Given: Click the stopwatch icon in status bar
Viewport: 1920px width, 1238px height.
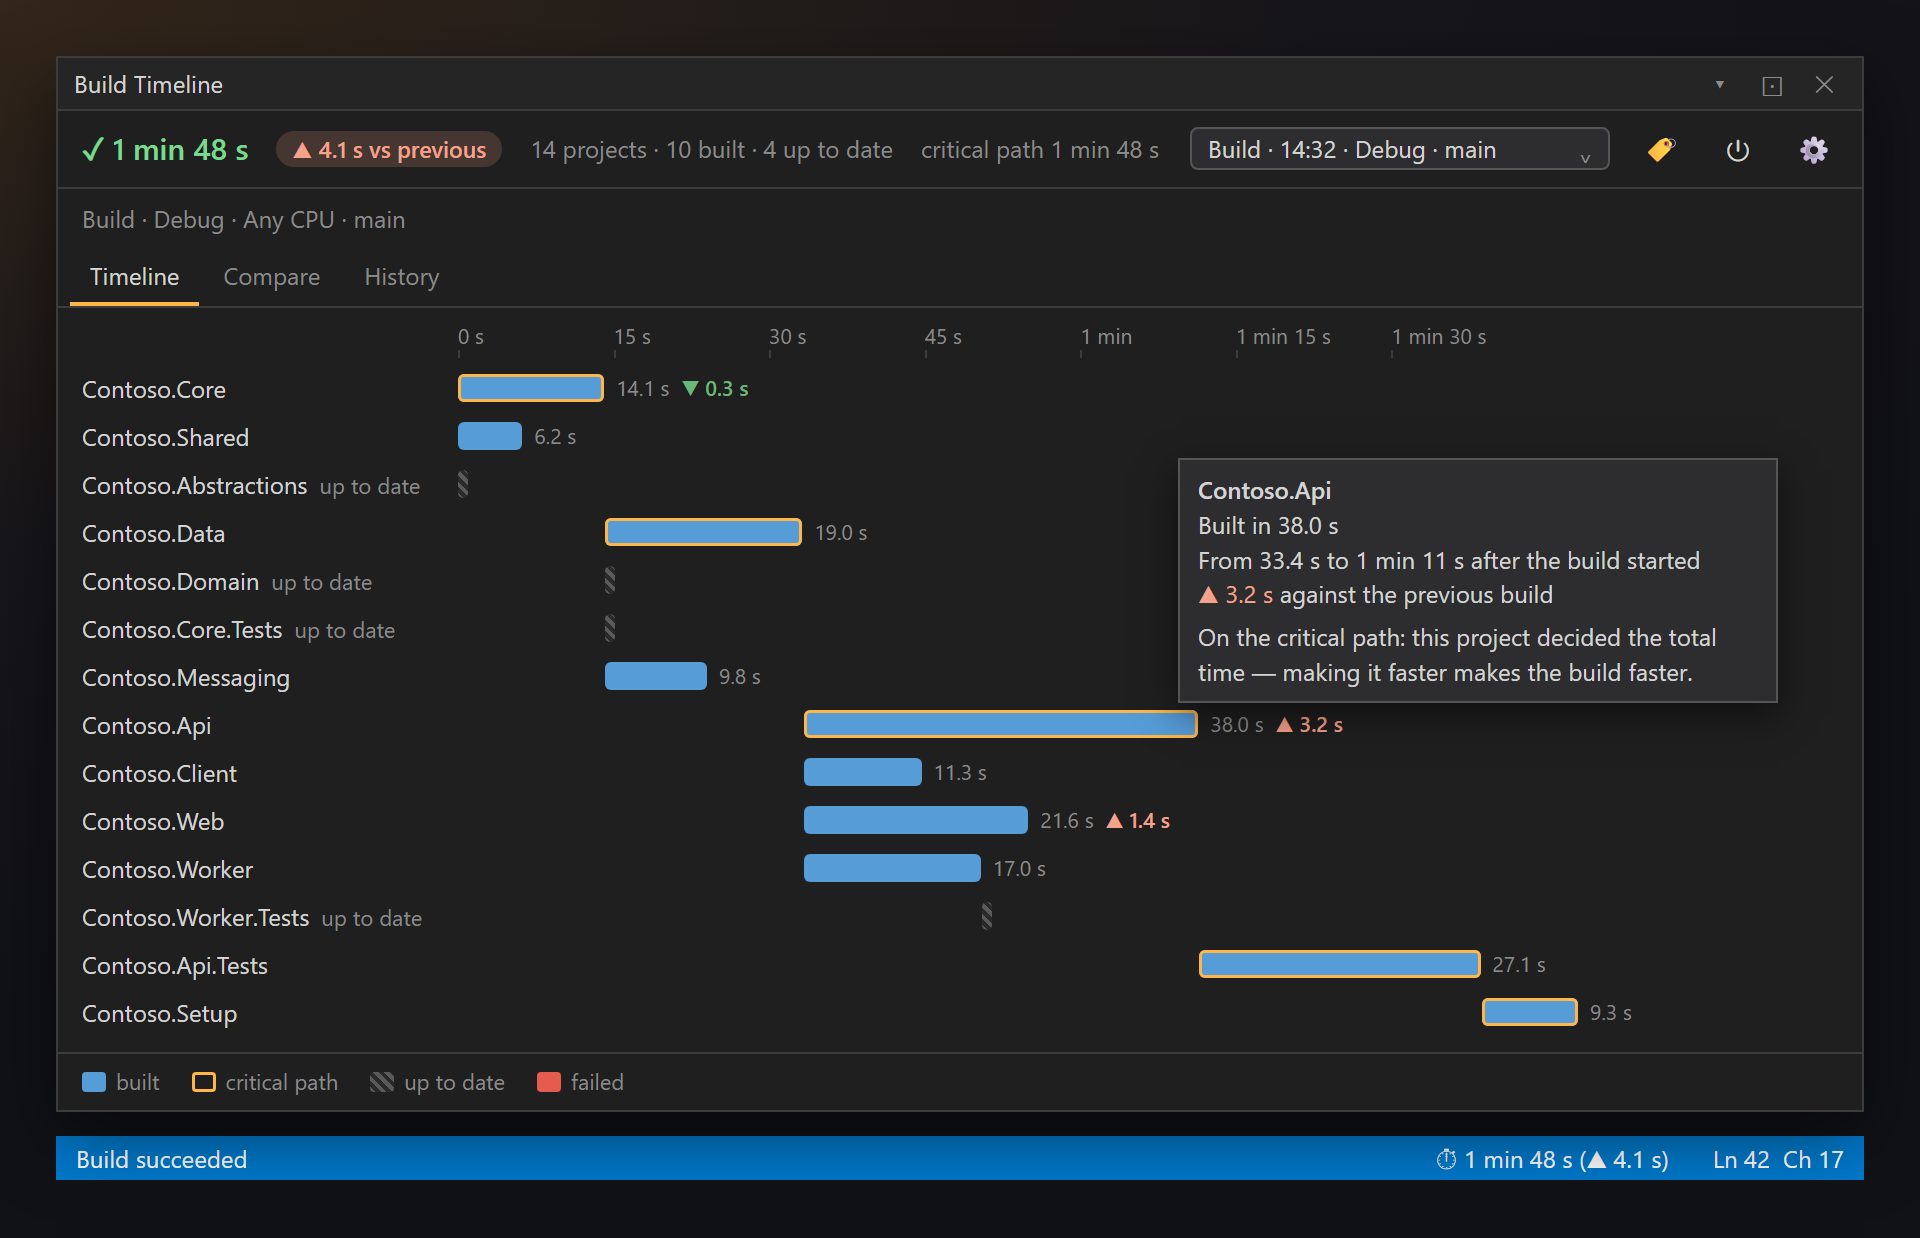Looking at the screenshot, I should [1446, 1159].
